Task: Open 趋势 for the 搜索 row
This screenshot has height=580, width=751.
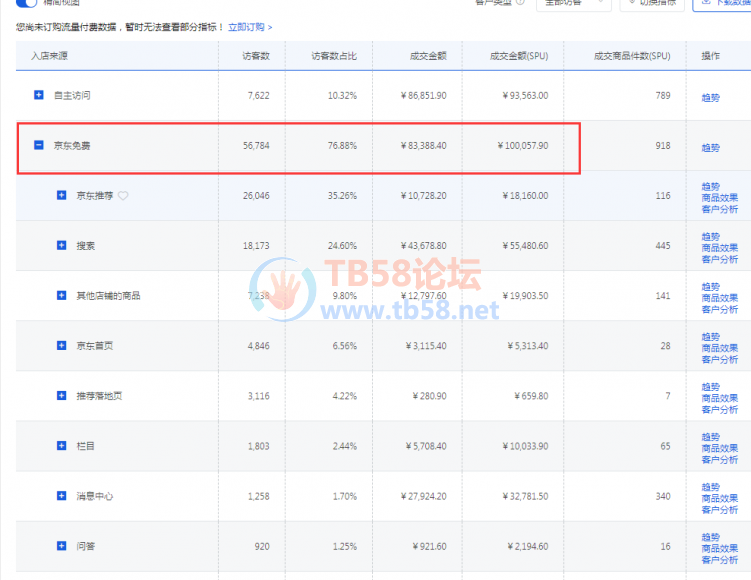Action: [x=710, y=237]
